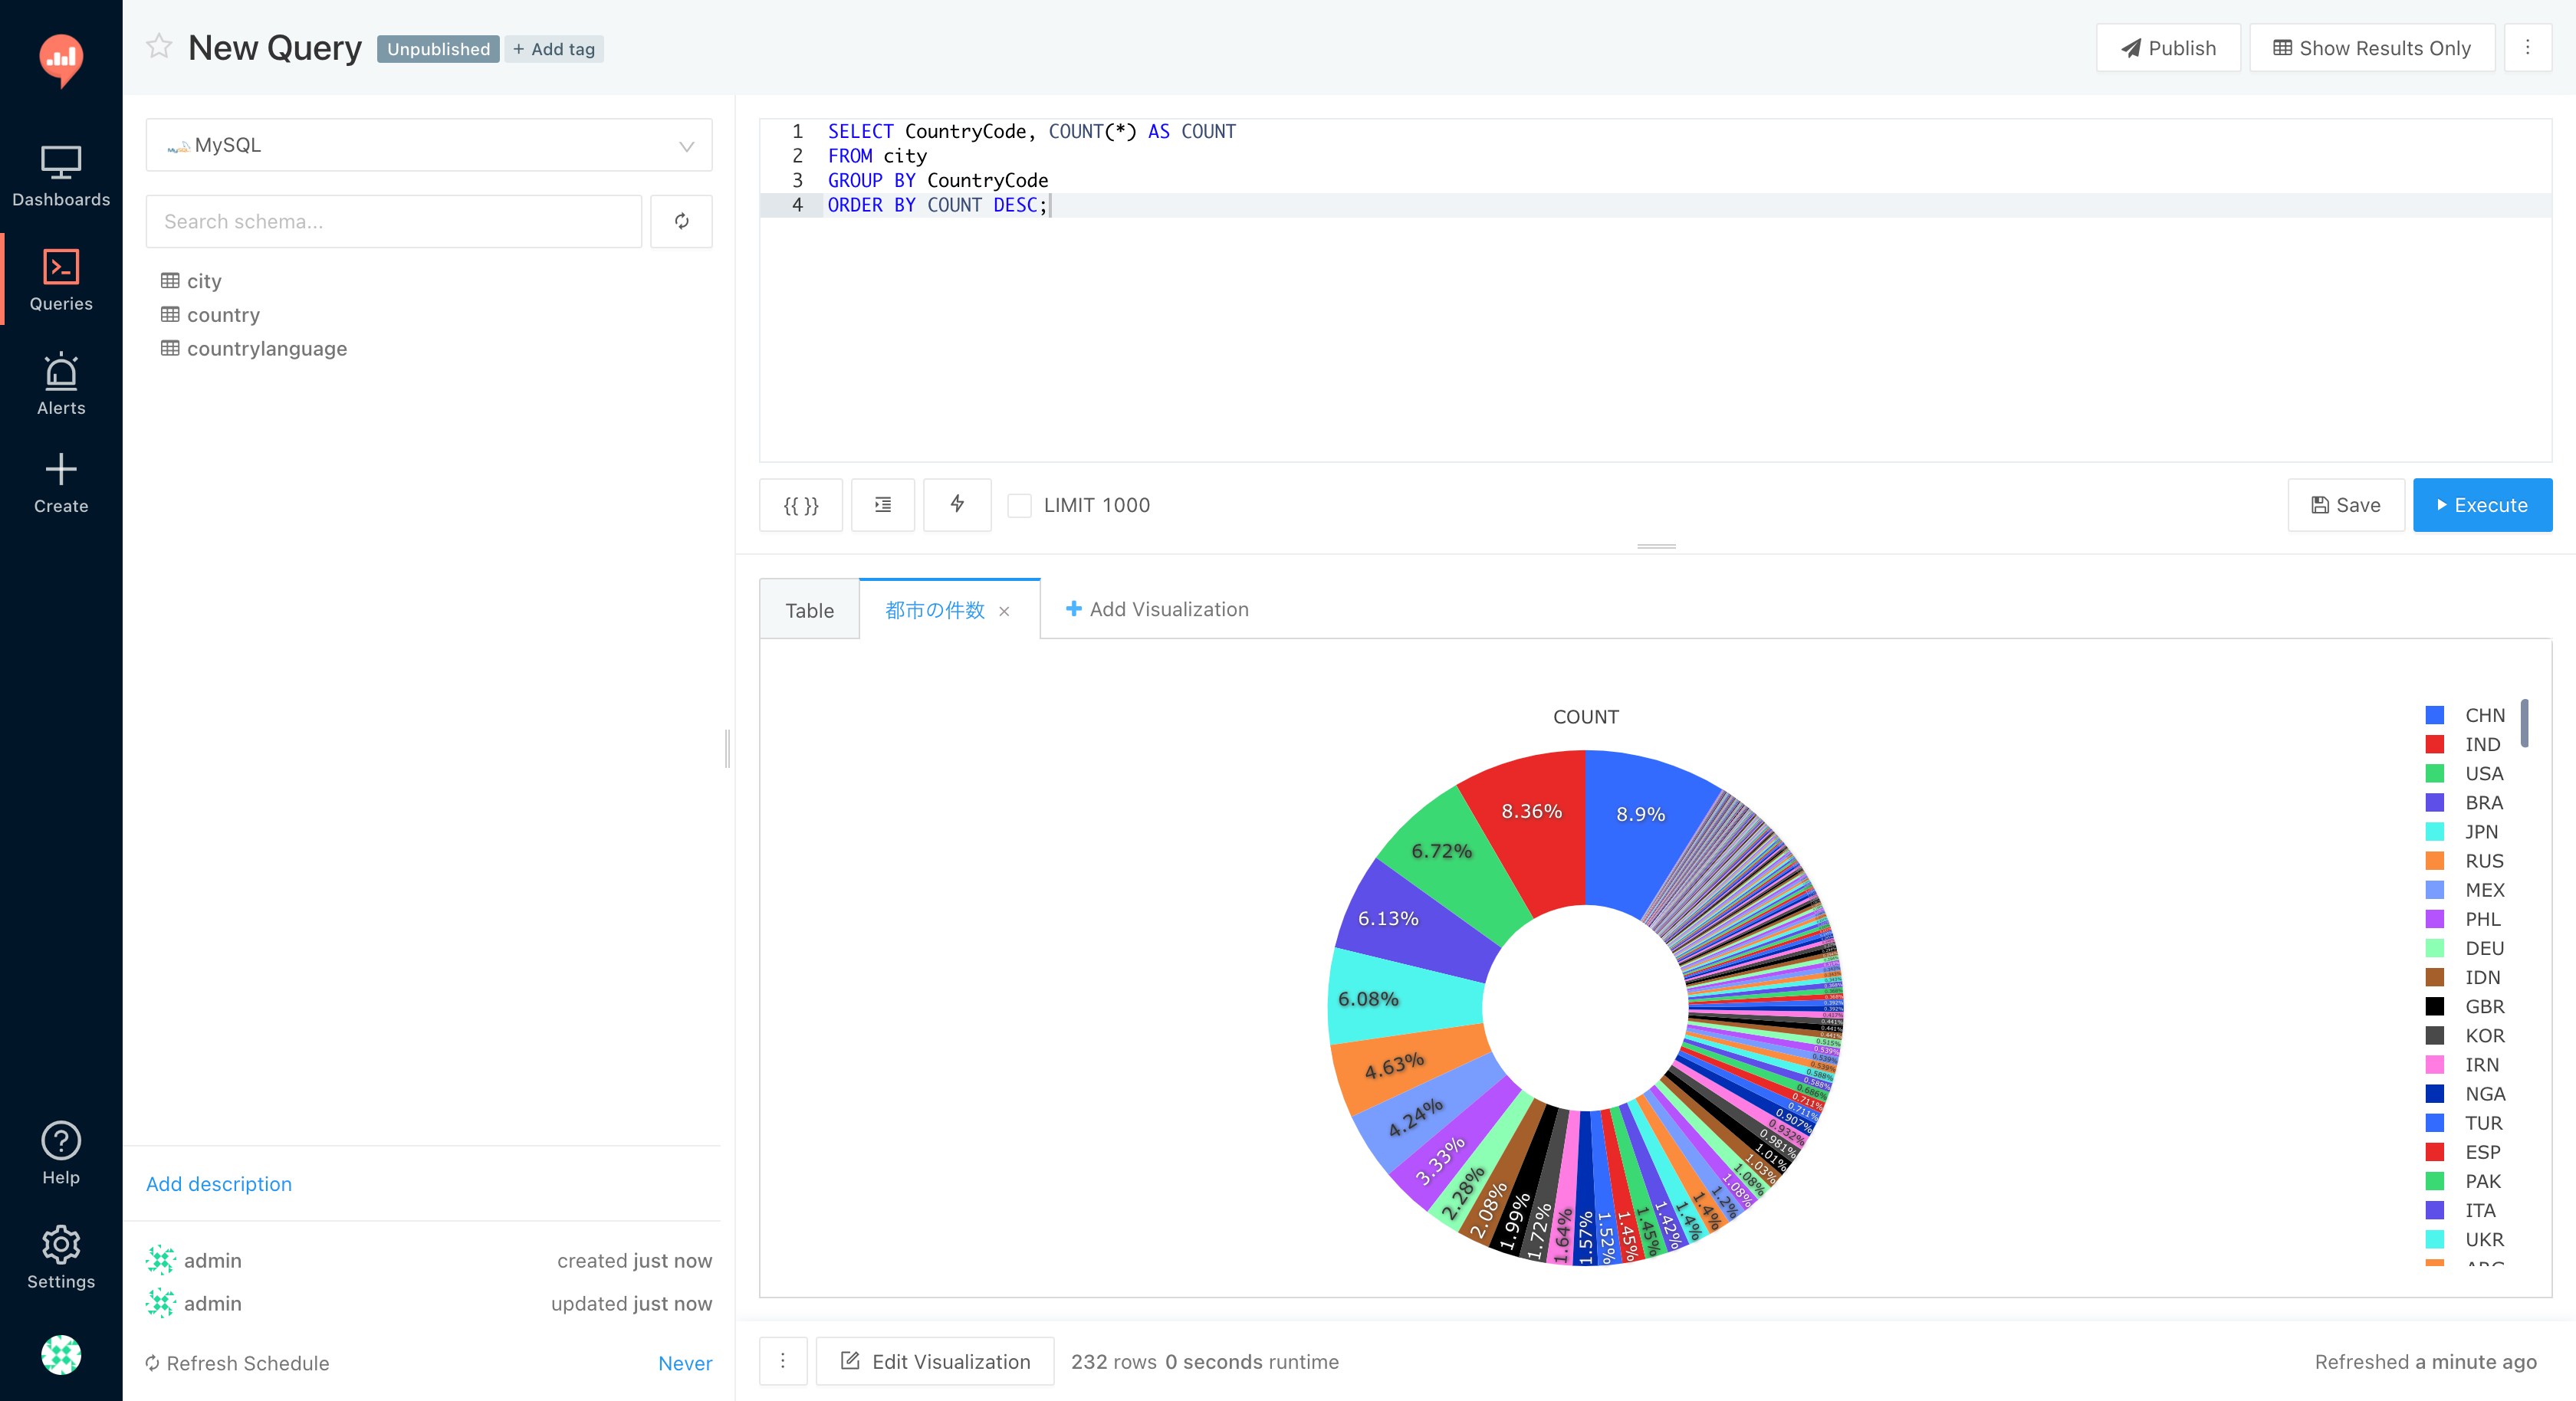Click the Never refresh schedule link

685,1363
